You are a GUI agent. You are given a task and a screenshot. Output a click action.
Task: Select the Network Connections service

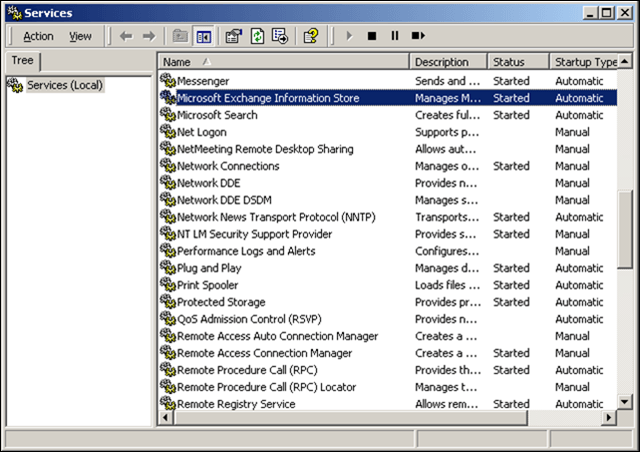[388, 166]
